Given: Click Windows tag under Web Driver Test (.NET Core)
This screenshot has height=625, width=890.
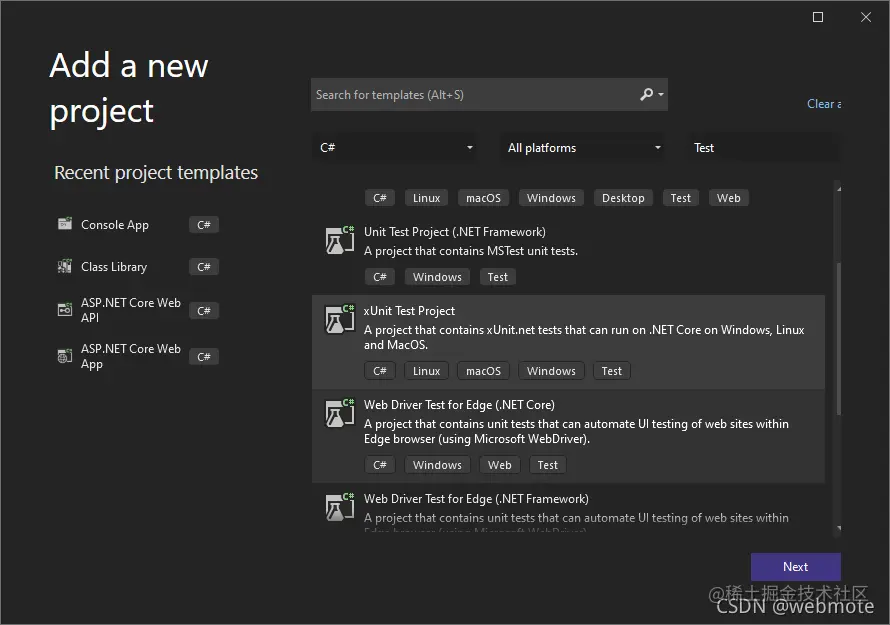Looking at the screenshot, I should pyautogui.click(x=437, y=465).
